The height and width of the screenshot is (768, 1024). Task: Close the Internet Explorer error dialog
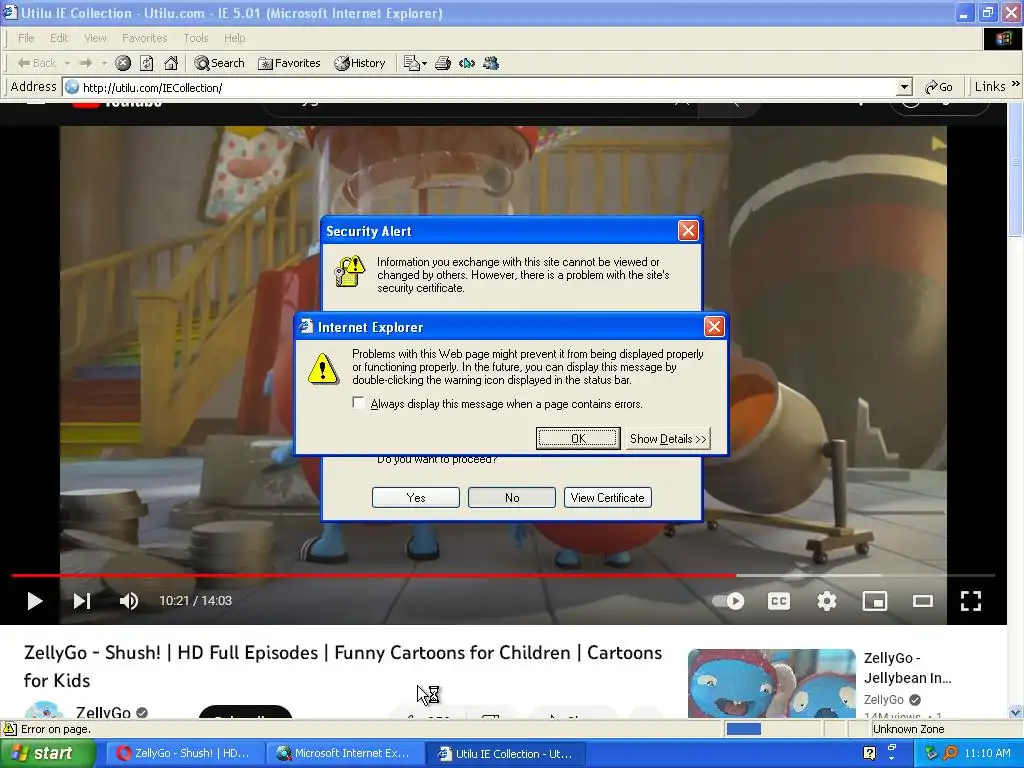pyautogui.click(x=714, y=327)
